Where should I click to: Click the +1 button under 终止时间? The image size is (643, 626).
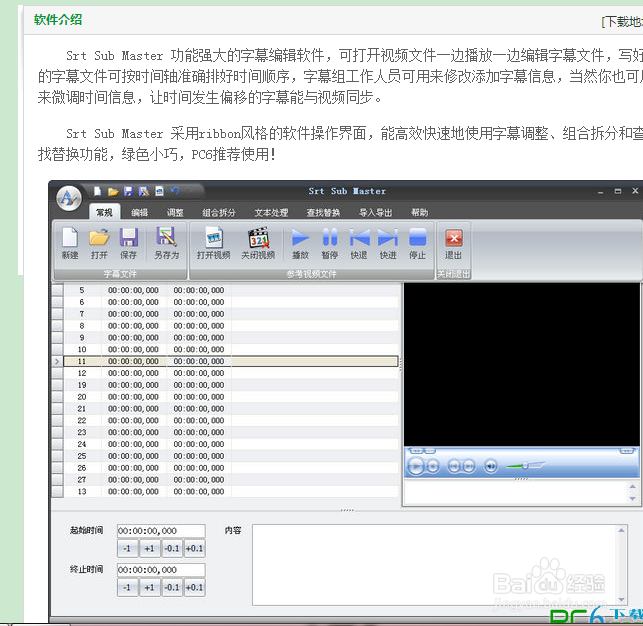(149, 587)
